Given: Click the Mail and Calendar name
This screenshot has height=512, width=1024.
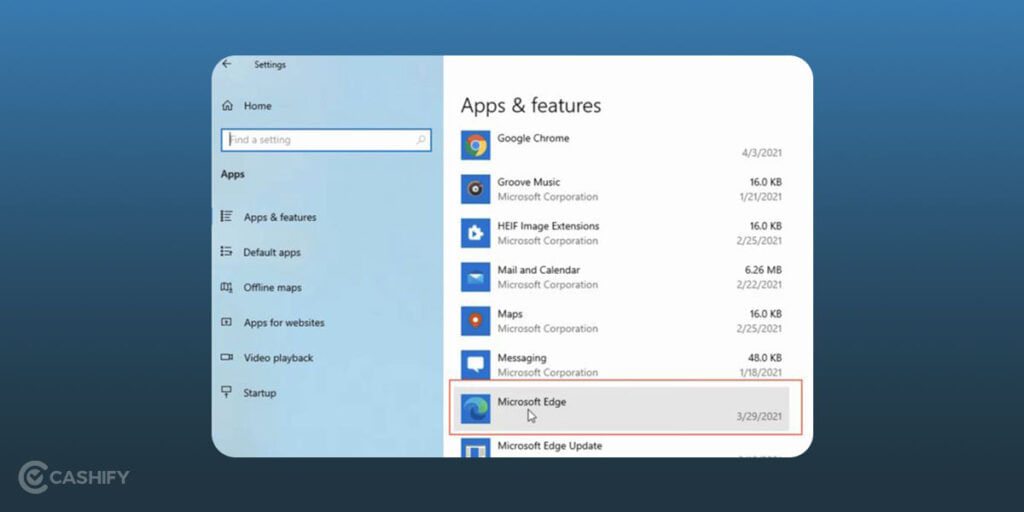Looking at the screenshot, I should tap(539, 270).
